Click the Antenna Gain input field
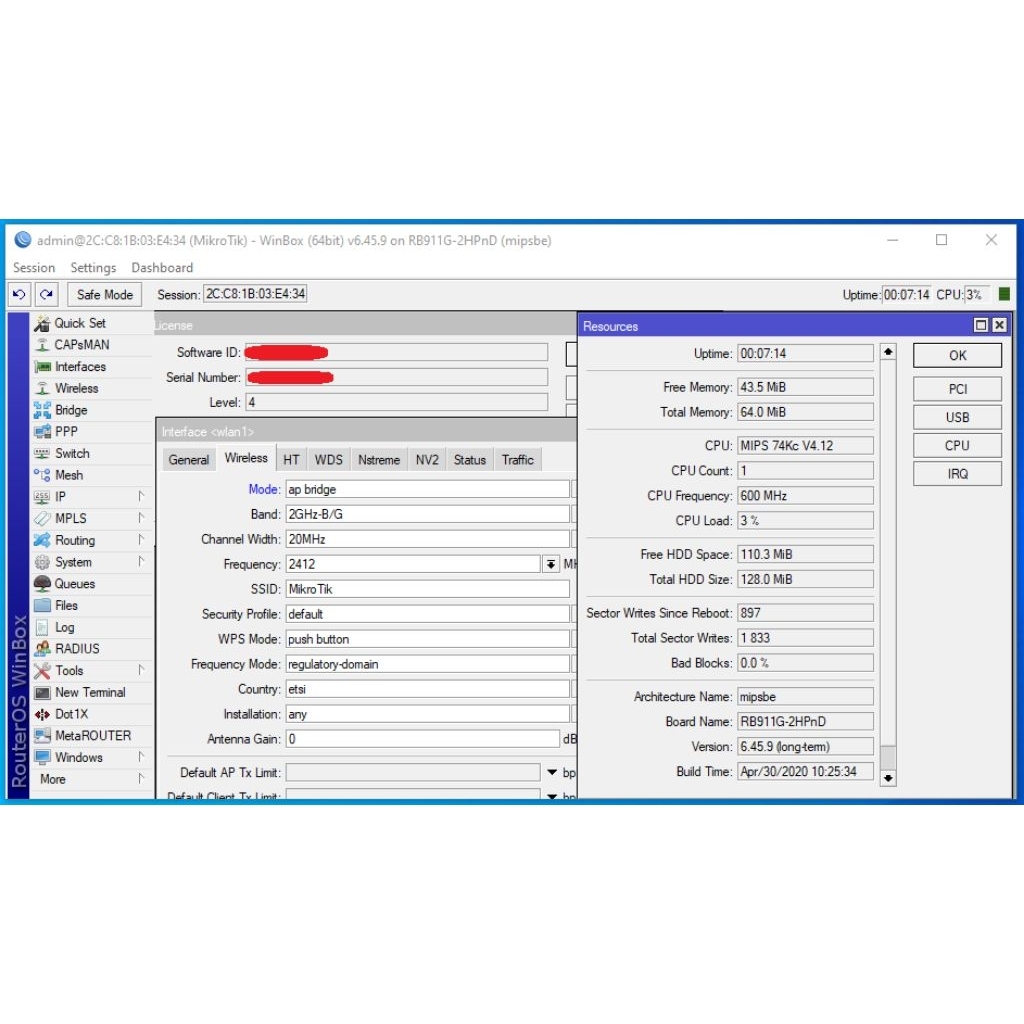This screenshot has width=1024, height=1024. pos(423,739)
